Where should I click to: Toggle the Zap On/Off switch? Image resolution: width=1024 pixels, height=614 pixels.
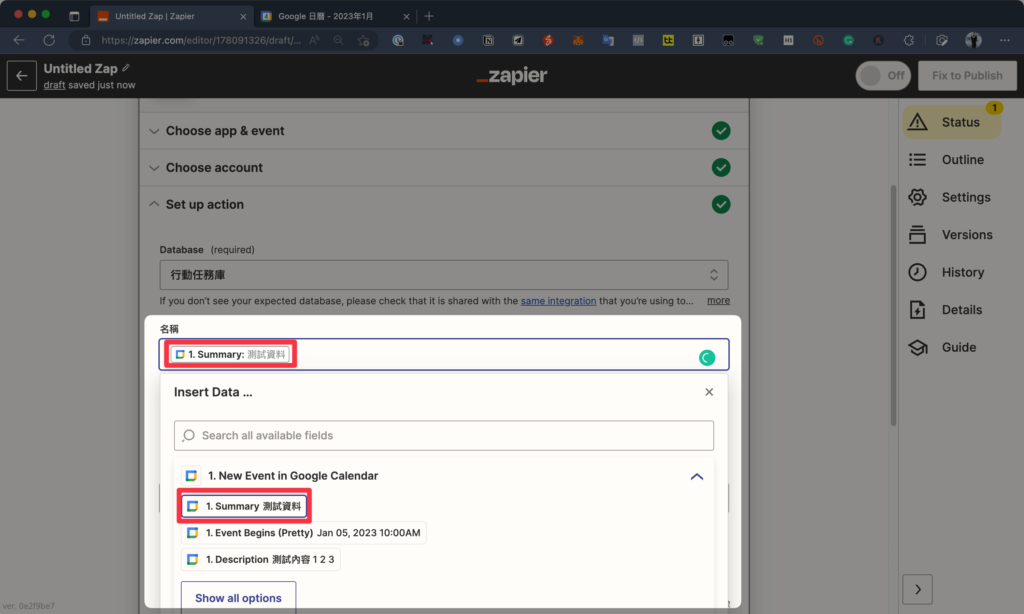click(x=883, y=76)
